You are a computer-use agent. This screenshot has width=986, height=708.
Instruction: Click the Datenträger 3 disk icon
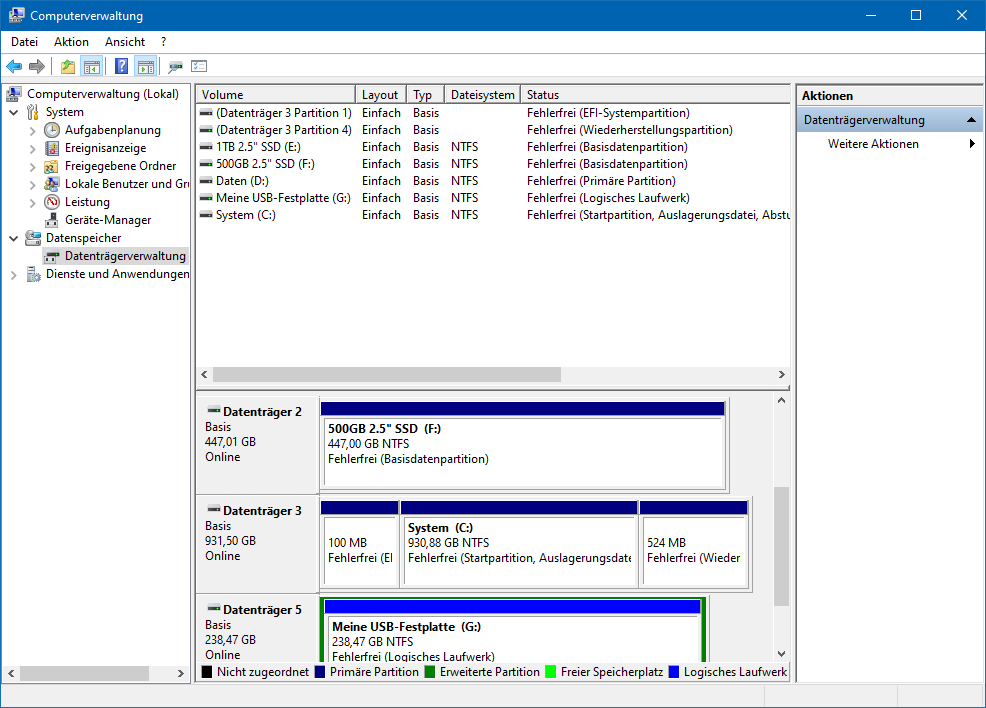pyautogui.click(x=214, y=509)
